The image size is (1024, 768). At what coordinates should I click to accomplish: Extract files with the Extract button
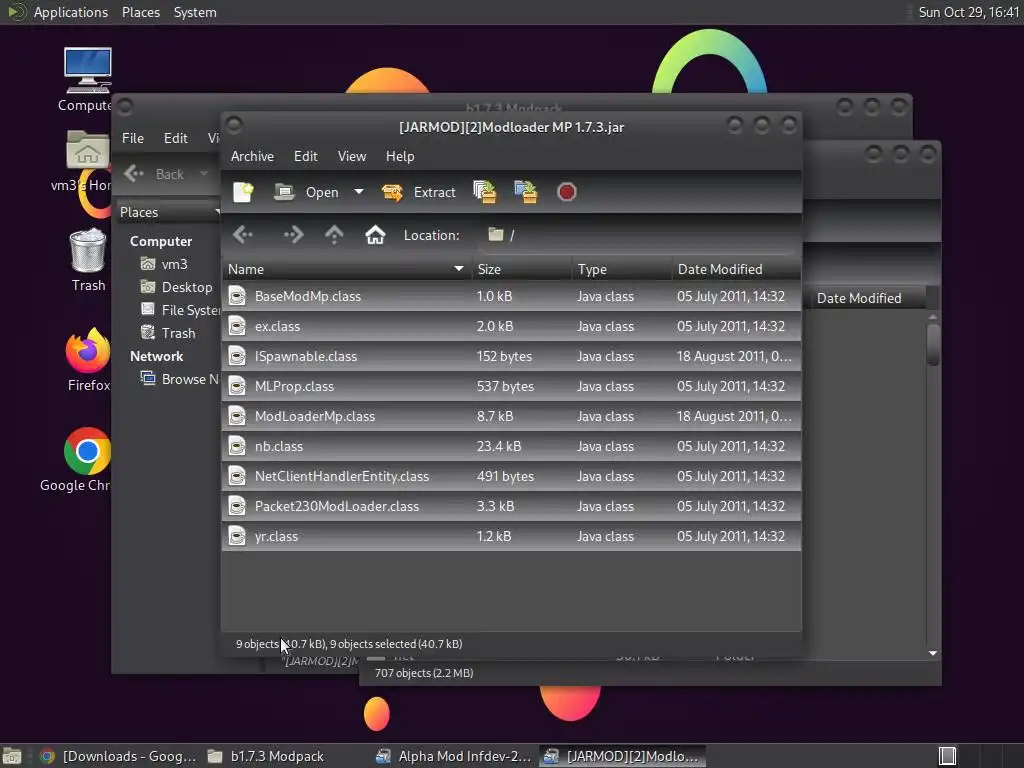point(419,192)
